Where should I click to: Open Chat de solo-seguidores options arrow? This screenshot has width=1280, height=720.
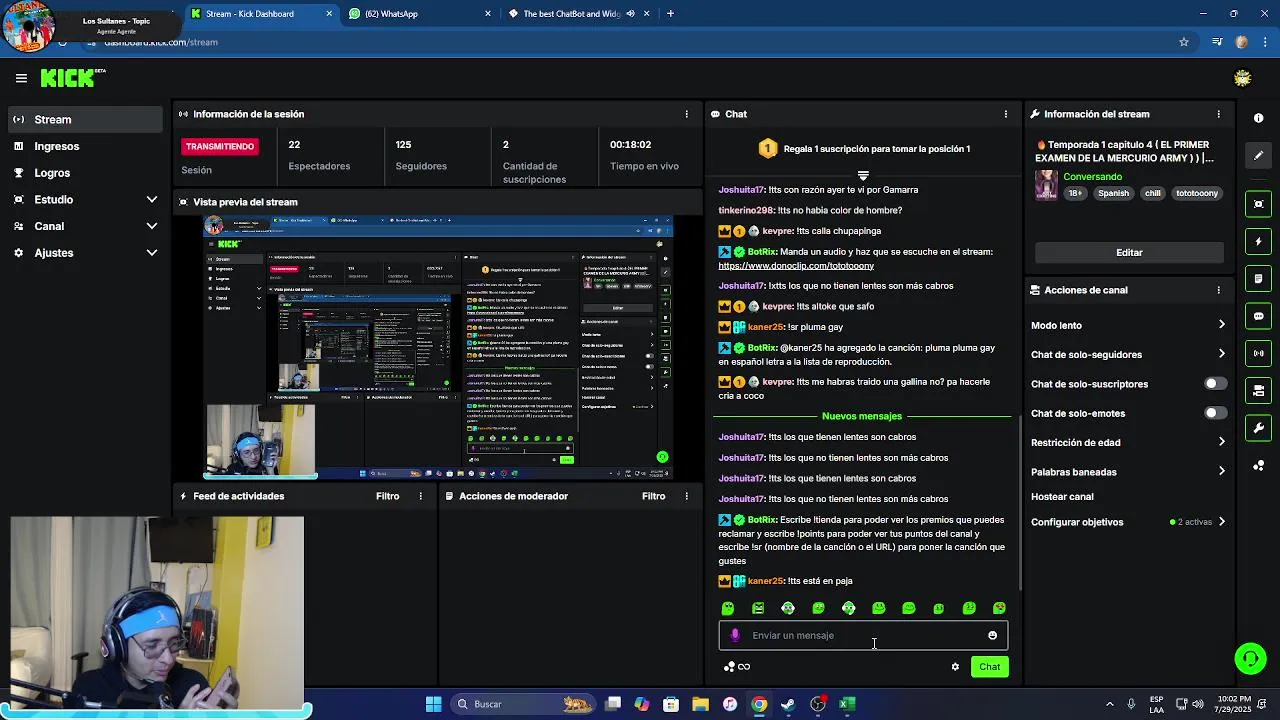tap(1221, 354)
